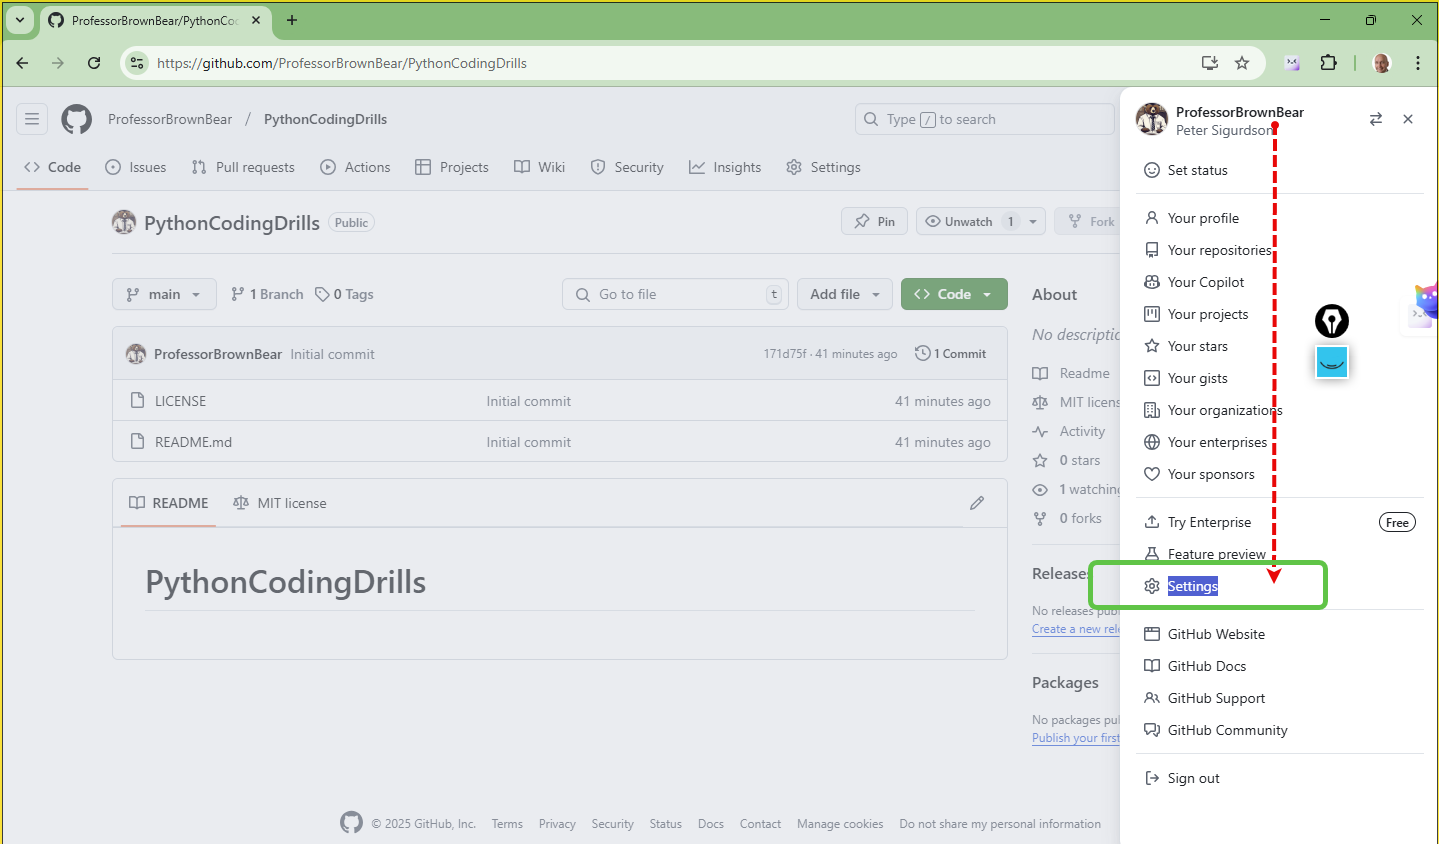Open Chrome's three-dot menu

click(1418, 63)
